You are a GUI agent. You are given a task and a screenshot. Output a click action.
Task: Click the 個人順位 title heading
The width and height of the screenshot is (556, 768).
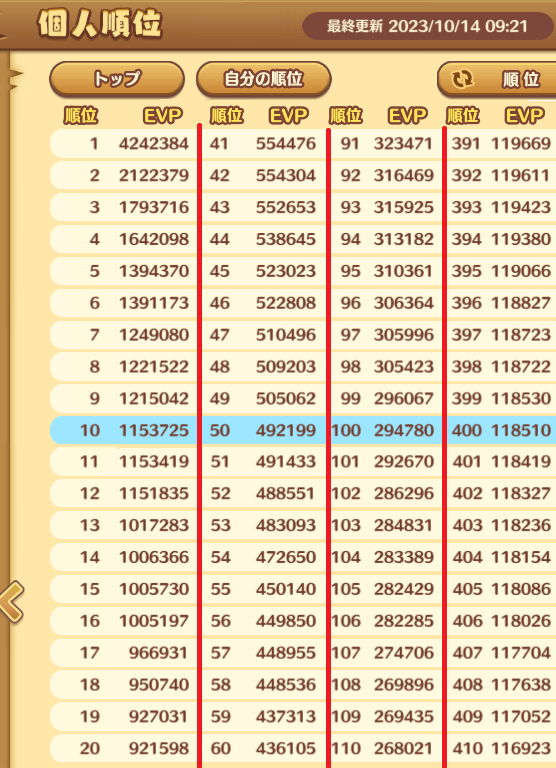99,24
